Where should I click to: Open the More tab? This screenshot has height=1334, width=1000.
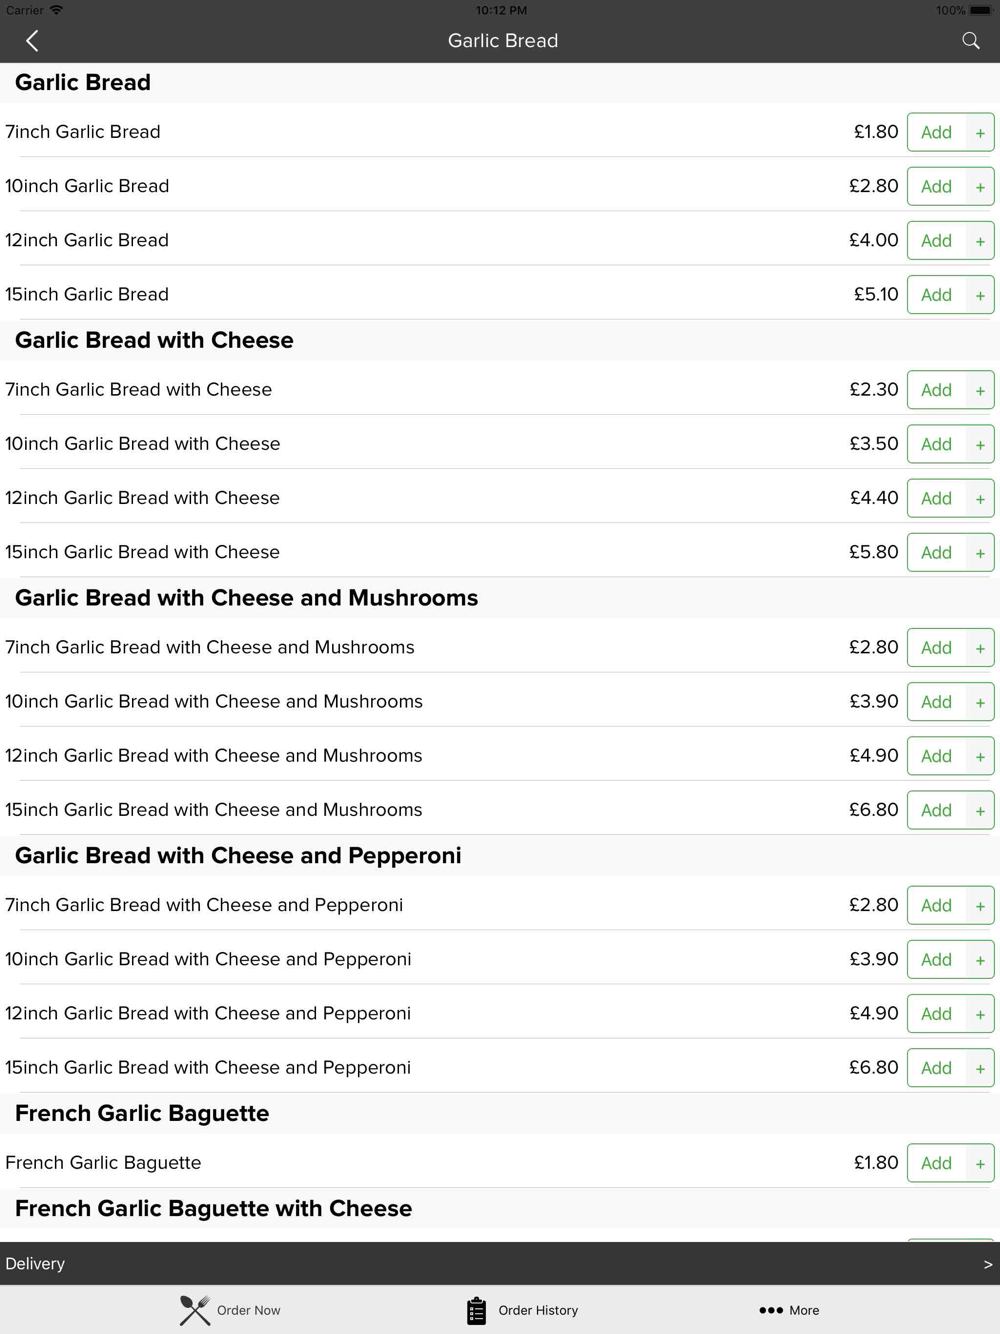789,1310
